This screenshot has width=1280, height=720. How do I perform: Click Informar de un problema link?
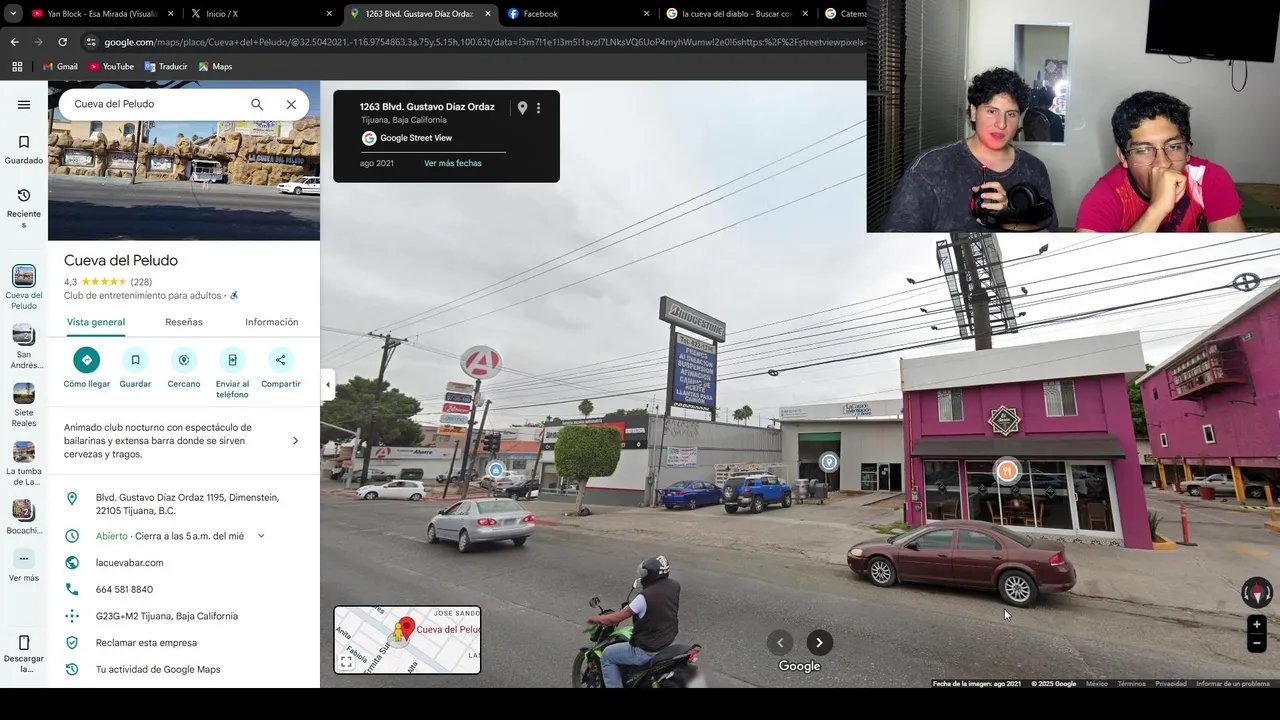(x=1233, y=684)
